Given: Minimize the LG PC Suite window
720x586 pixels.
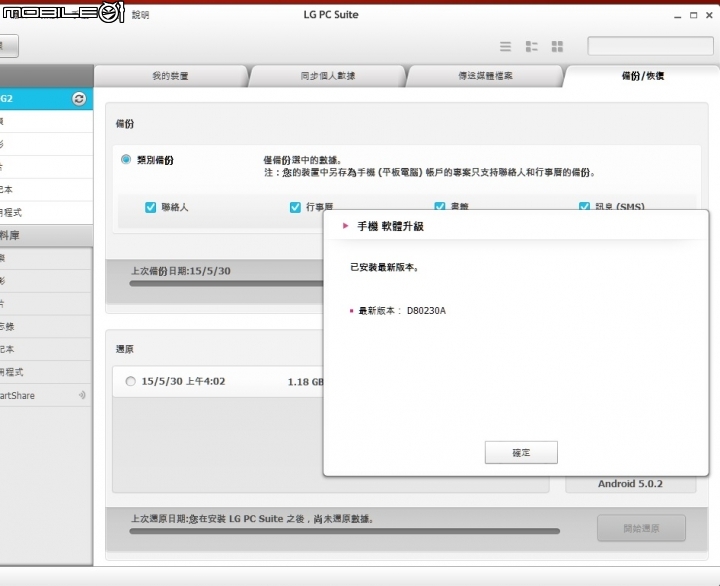Looking at the screenshot, I should [678, 16].
